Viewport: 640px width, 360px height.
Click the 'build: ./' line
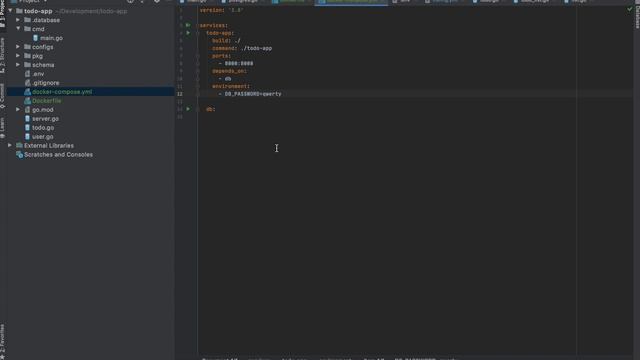[226, 41]
